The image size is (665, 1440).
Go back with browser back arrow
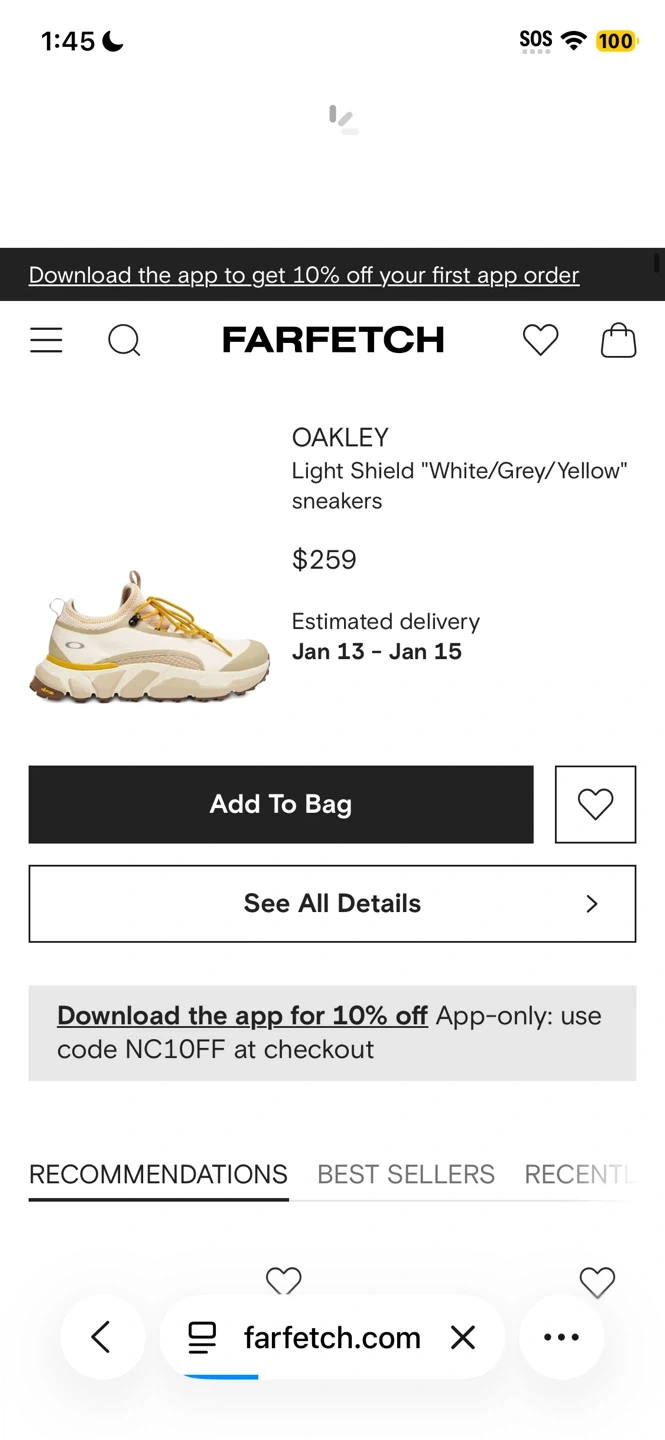(101, 1337)
